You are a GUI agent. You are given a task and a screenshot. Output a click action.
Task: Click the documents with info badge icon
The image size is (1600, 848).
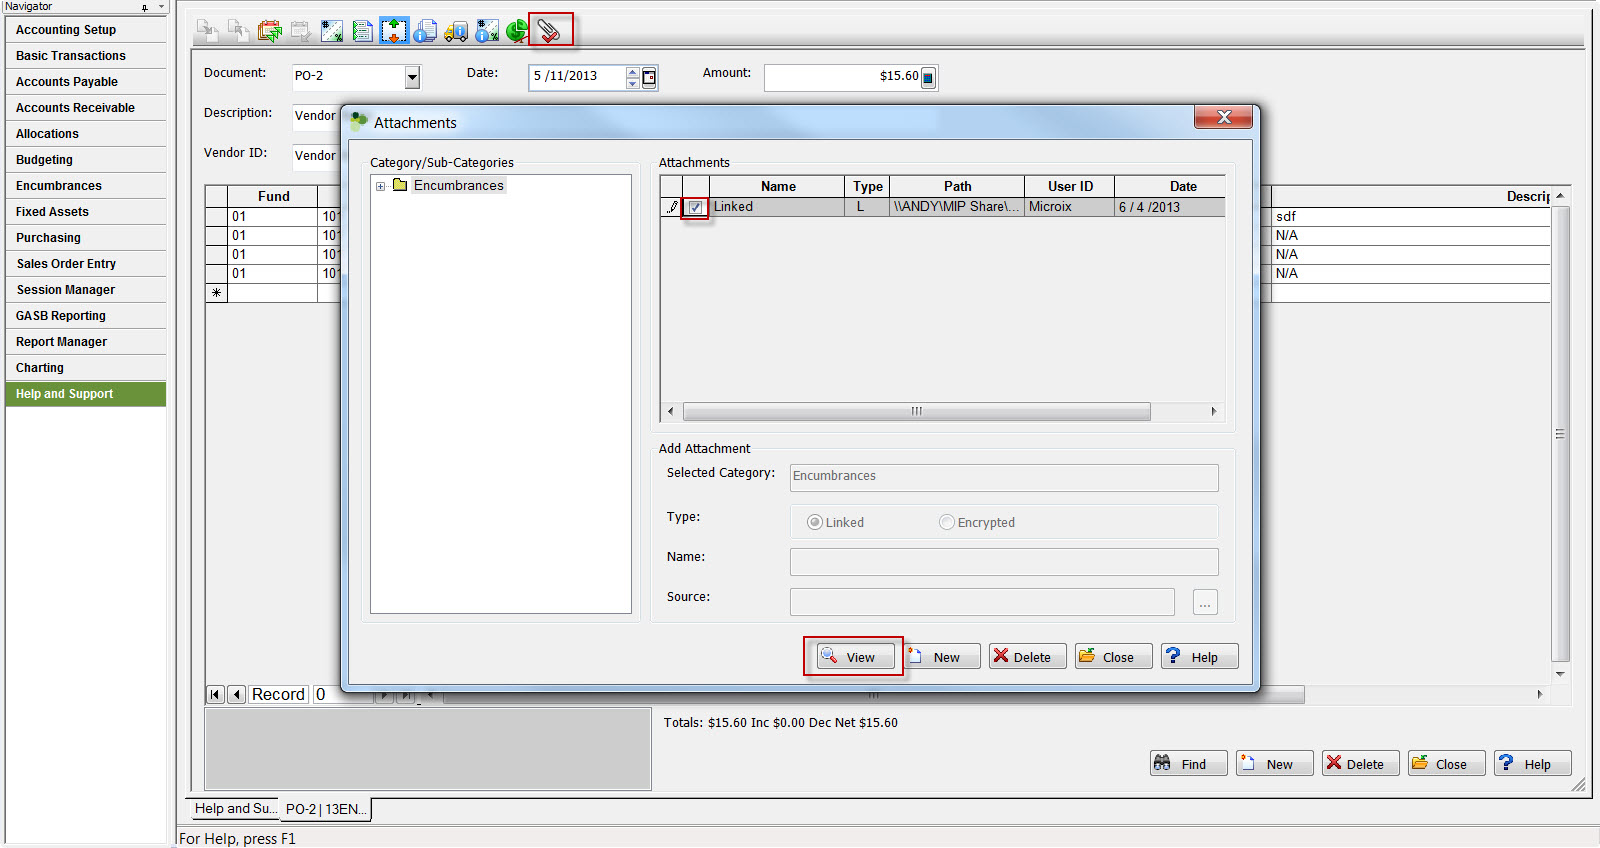(x=425, y=31)
